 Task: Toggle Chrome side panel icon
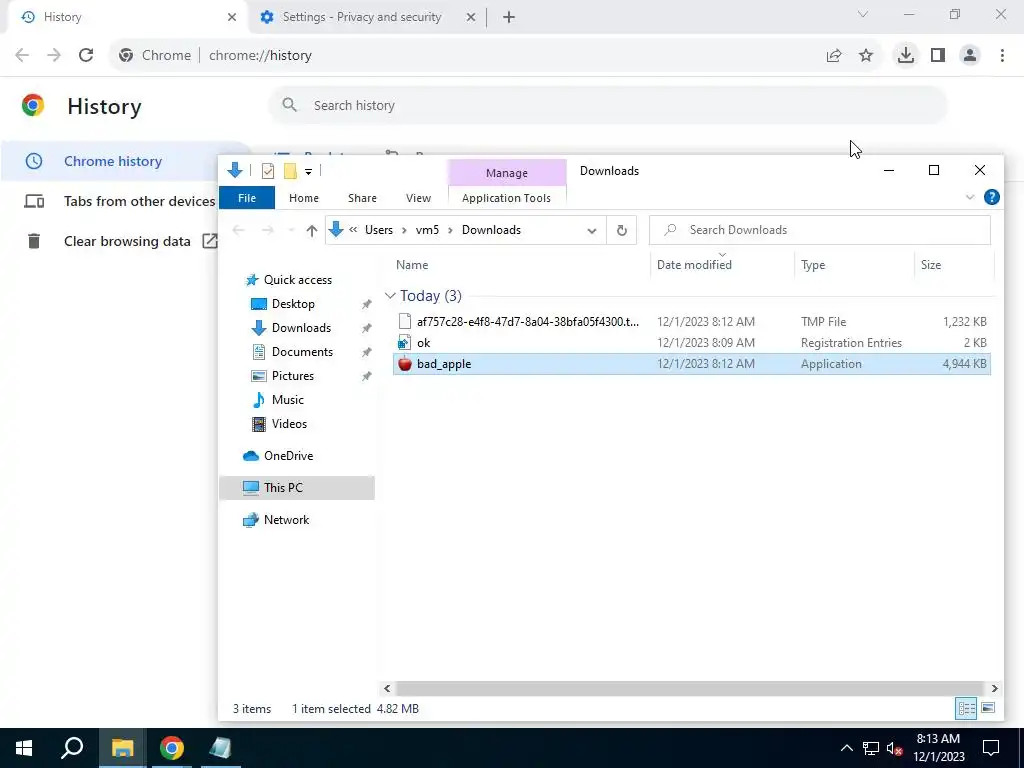pos(938,56)
